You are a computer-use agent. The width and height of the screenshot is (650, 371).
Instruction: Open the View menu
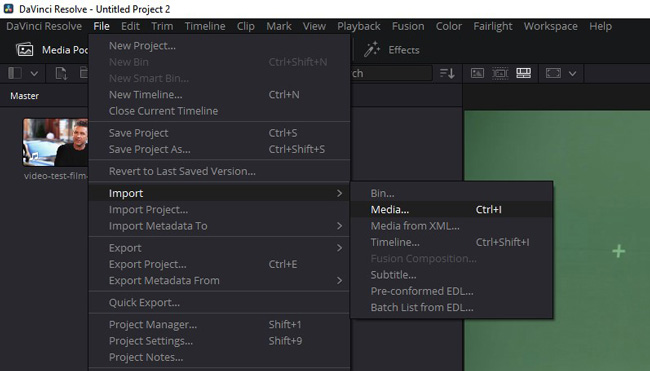314,26
